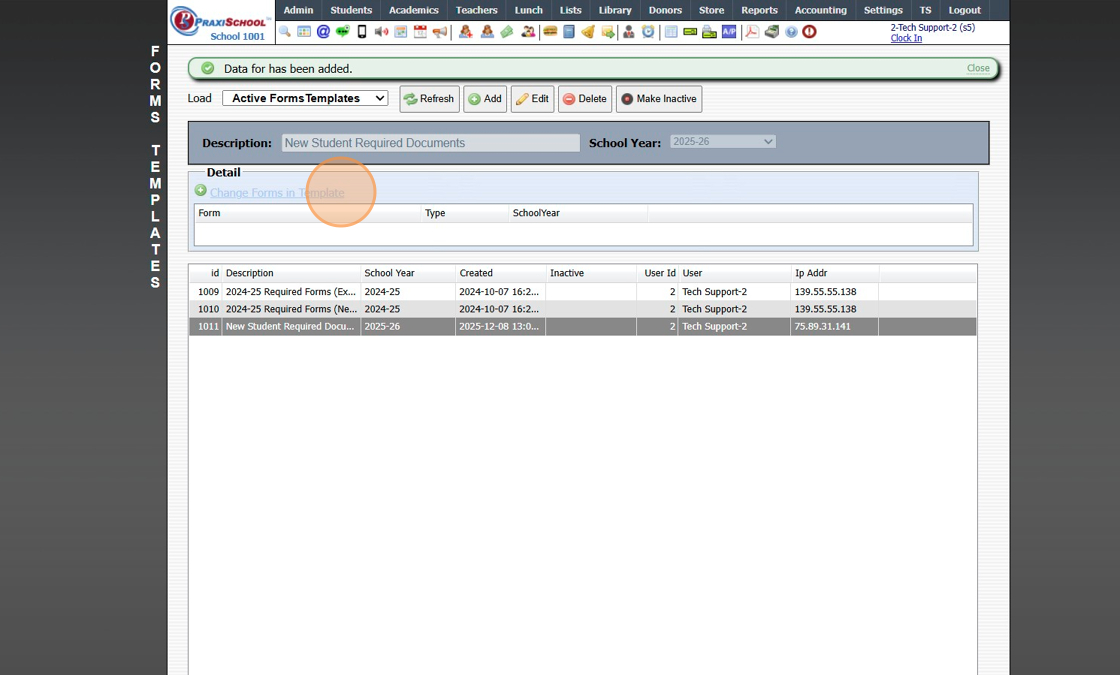Image resolution: width=1120 pixels, height=675 pixels.
Task: Click the Clock In link
Action: coord(906,38)
